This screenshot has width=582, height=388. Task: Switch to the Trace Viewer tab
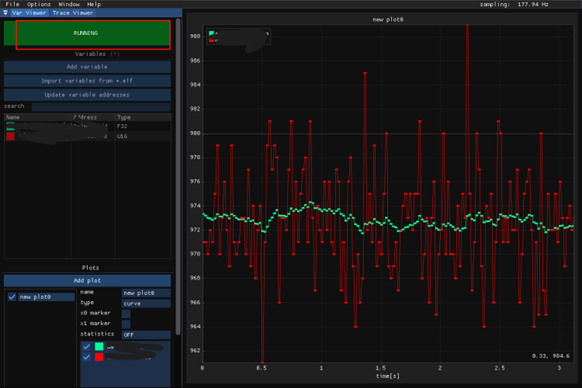click(73, 13)
